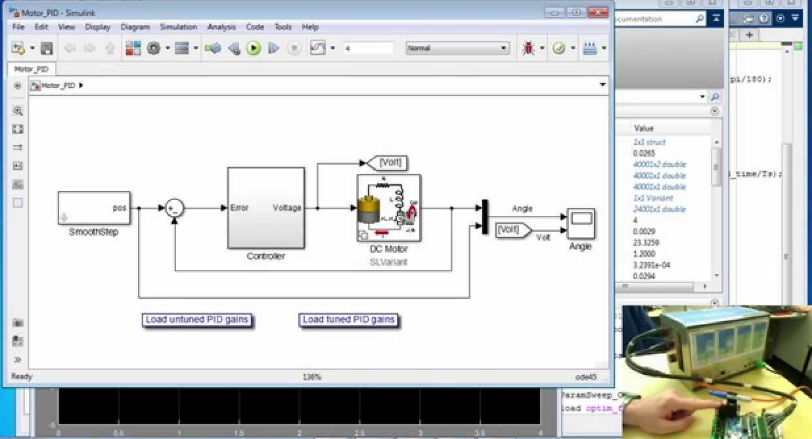The height and width of the screenshot is (439, 812).
Task: Click the palette icon below image annotation
Action: (18, 184)
